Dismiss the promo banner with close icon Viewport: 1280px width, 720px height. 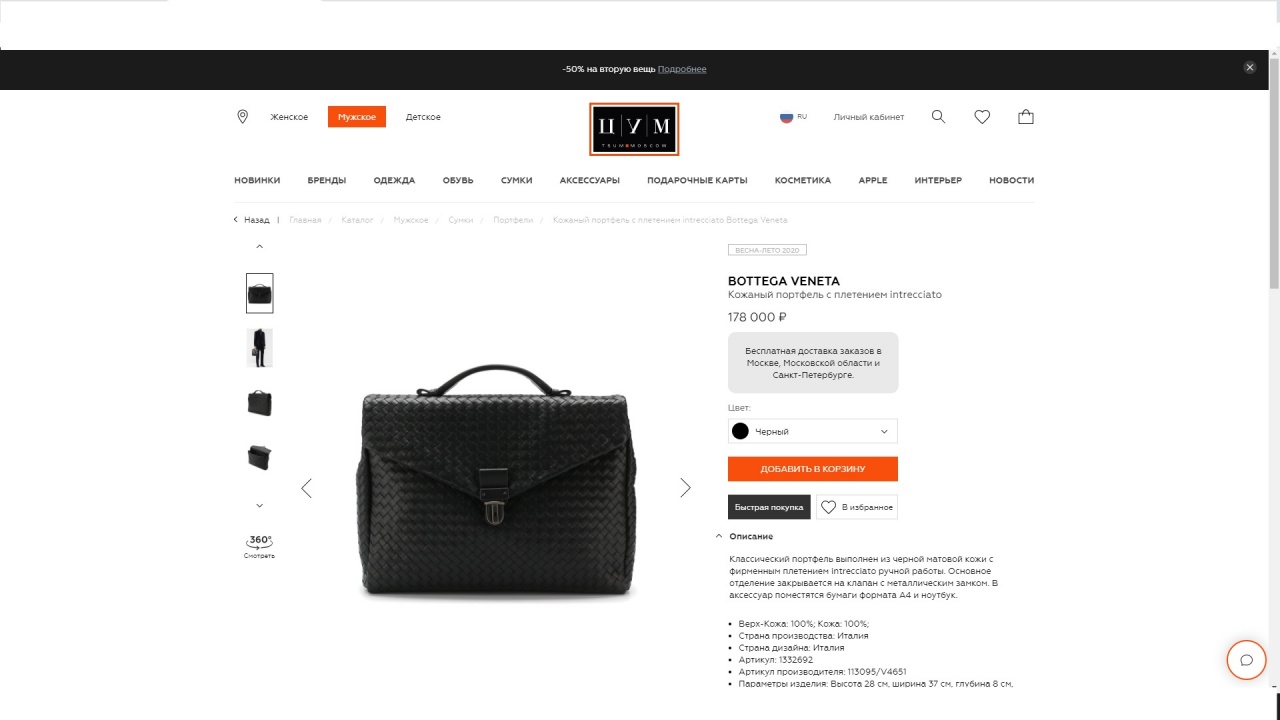[x=1249, y=68]
